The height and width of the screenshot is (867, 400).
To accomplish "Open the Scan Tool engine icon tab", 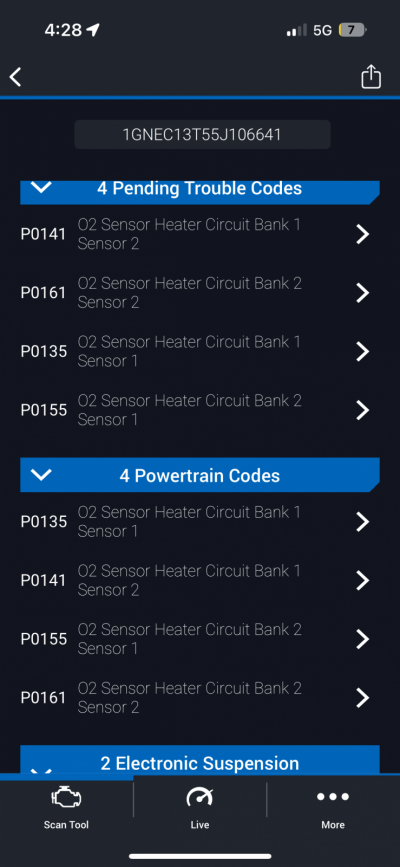I will [66, 808].
